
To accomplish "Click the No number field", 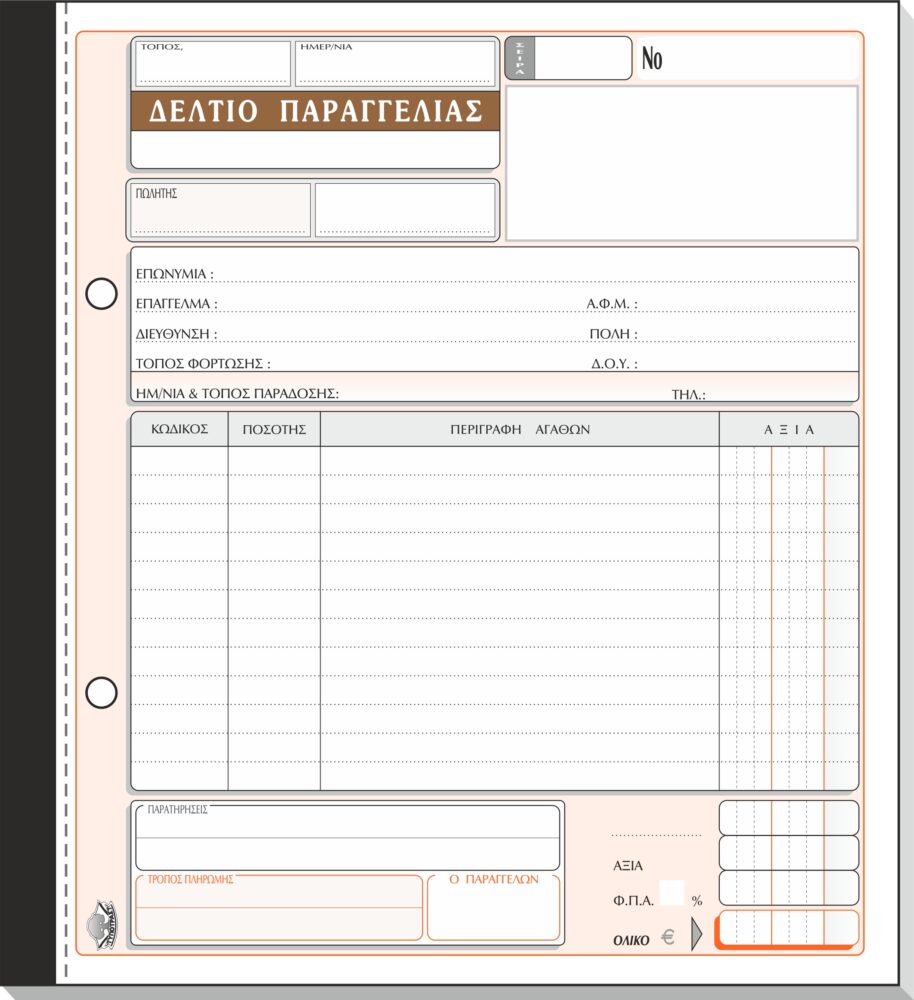I will pos(748,58).
